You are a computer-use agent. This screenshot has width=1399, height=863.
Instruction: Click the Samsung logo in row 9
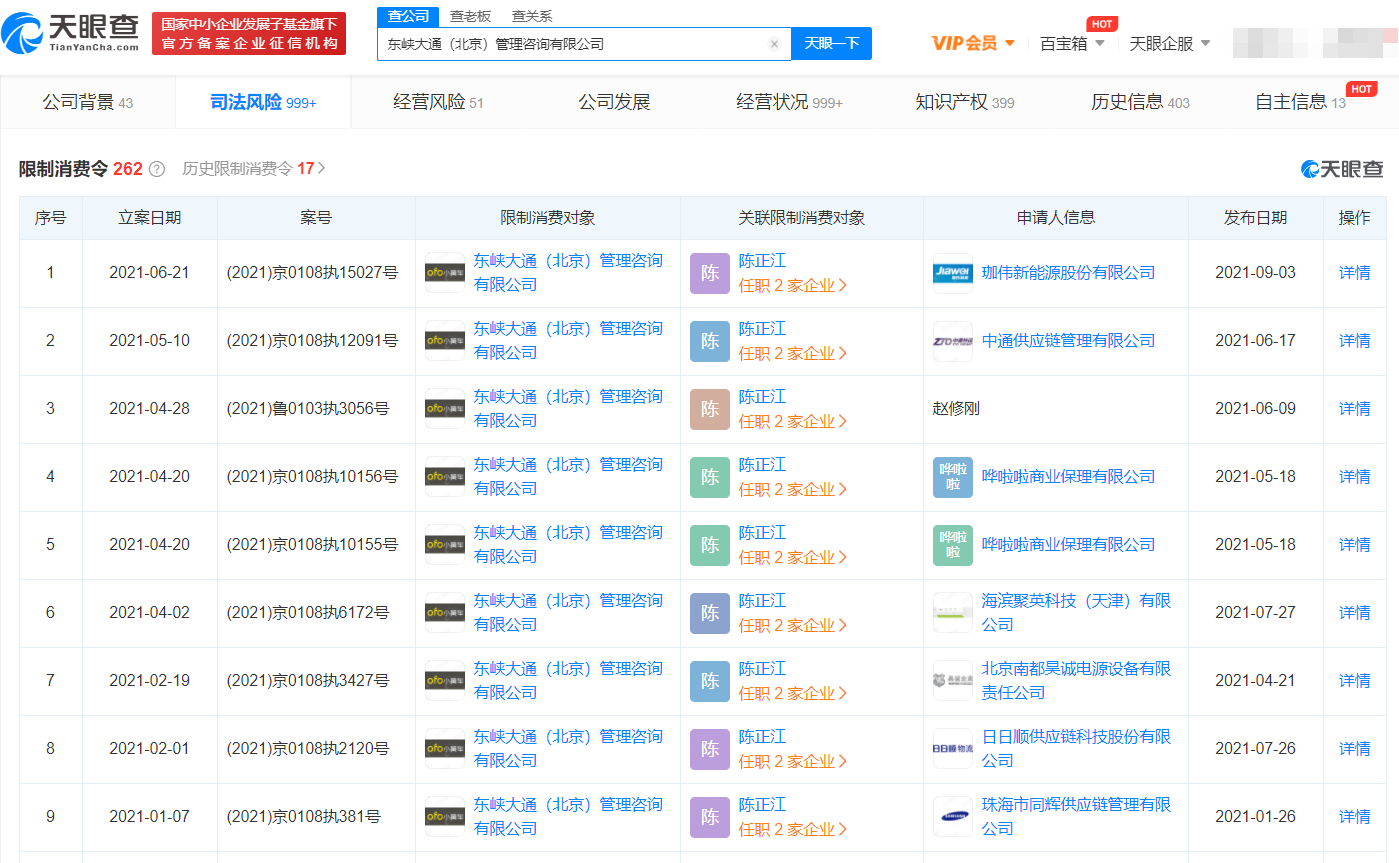pos(953,817)
